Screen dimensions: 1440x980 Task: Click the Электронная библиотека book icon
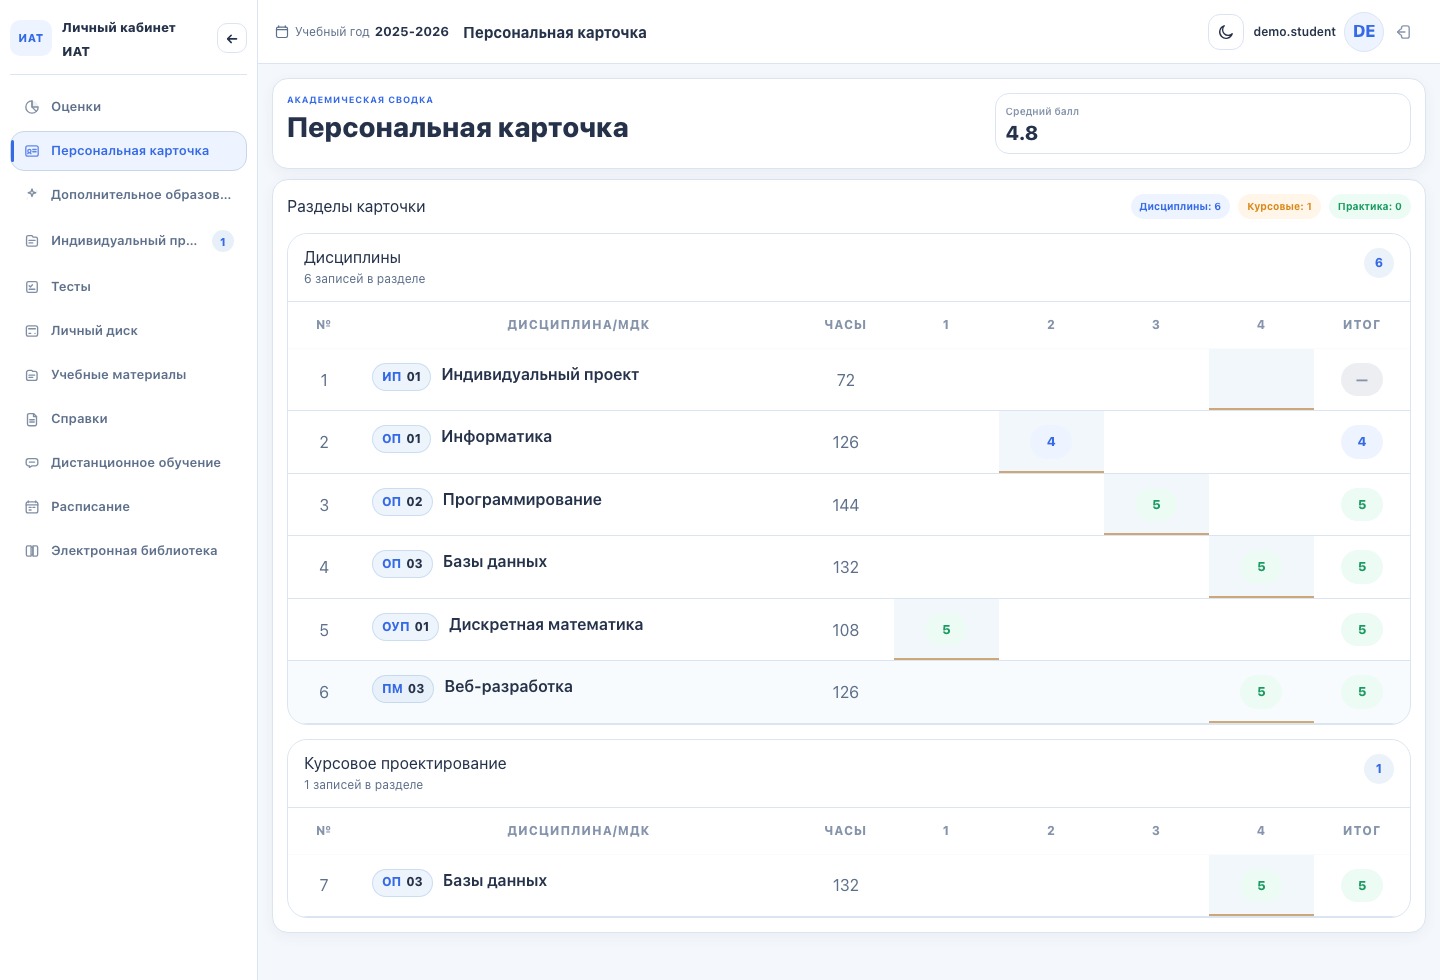click(32, 551)
